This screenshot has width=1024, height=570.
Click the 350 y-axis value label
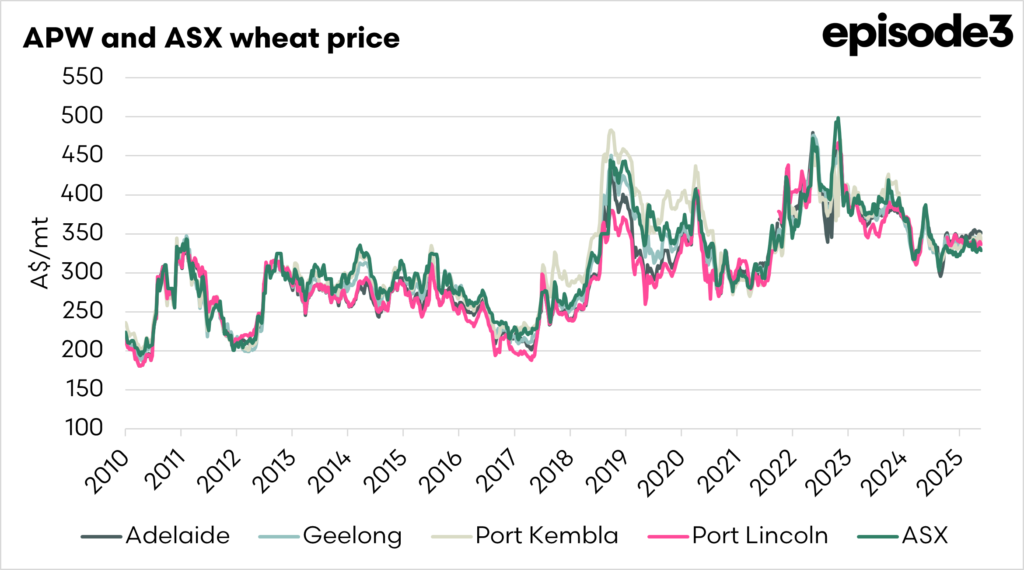[85, 234]
